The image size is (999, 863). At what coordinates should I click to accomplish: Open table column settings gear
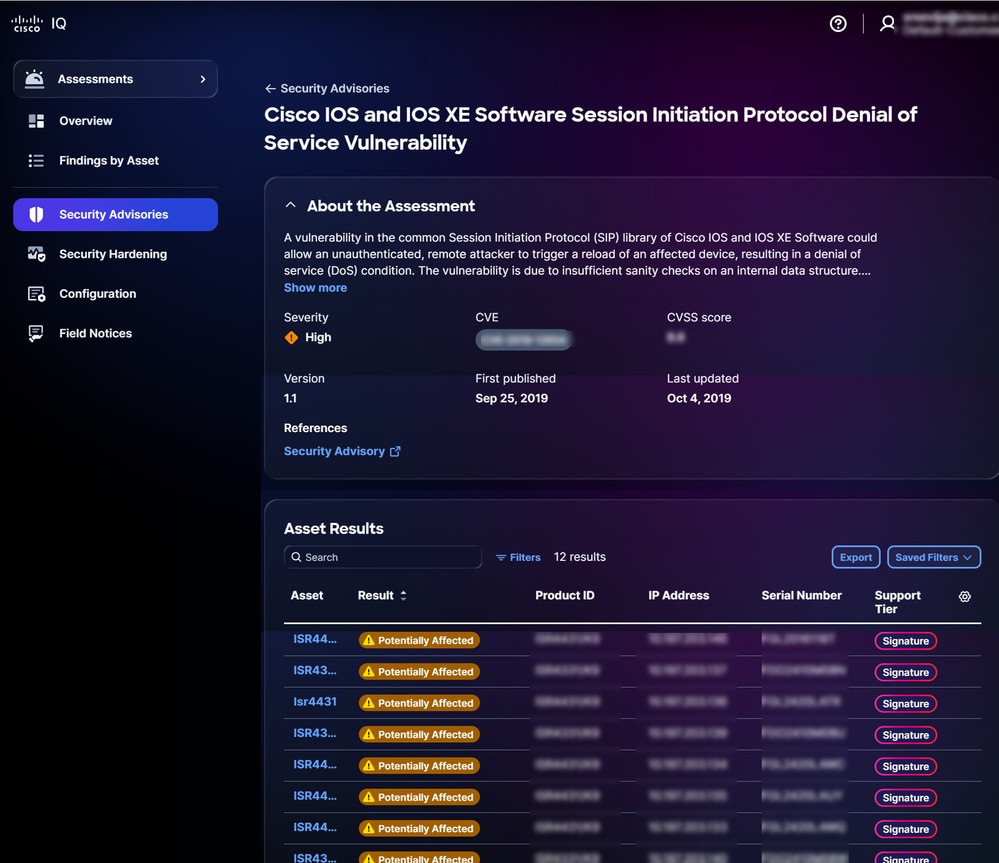(965, 596)
